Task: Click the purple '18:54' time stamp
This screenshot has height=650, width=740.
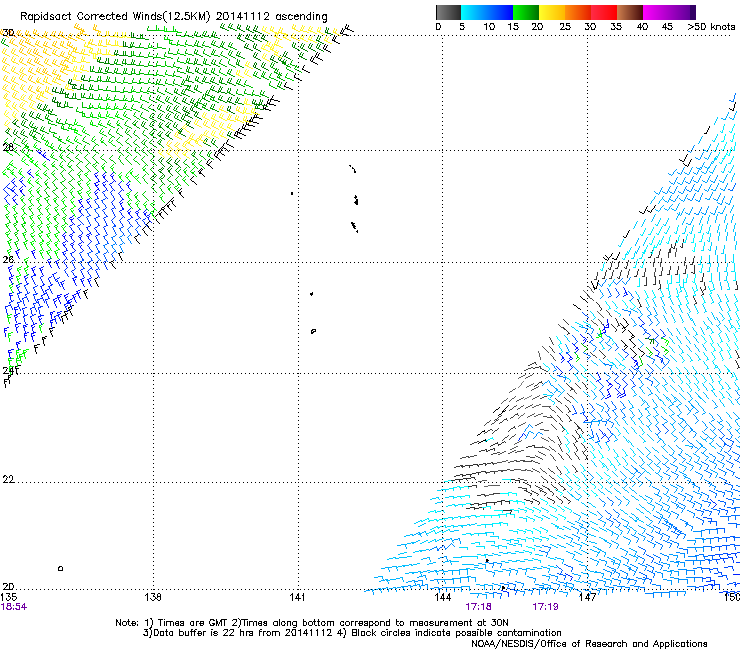Action: pos(14,607)
